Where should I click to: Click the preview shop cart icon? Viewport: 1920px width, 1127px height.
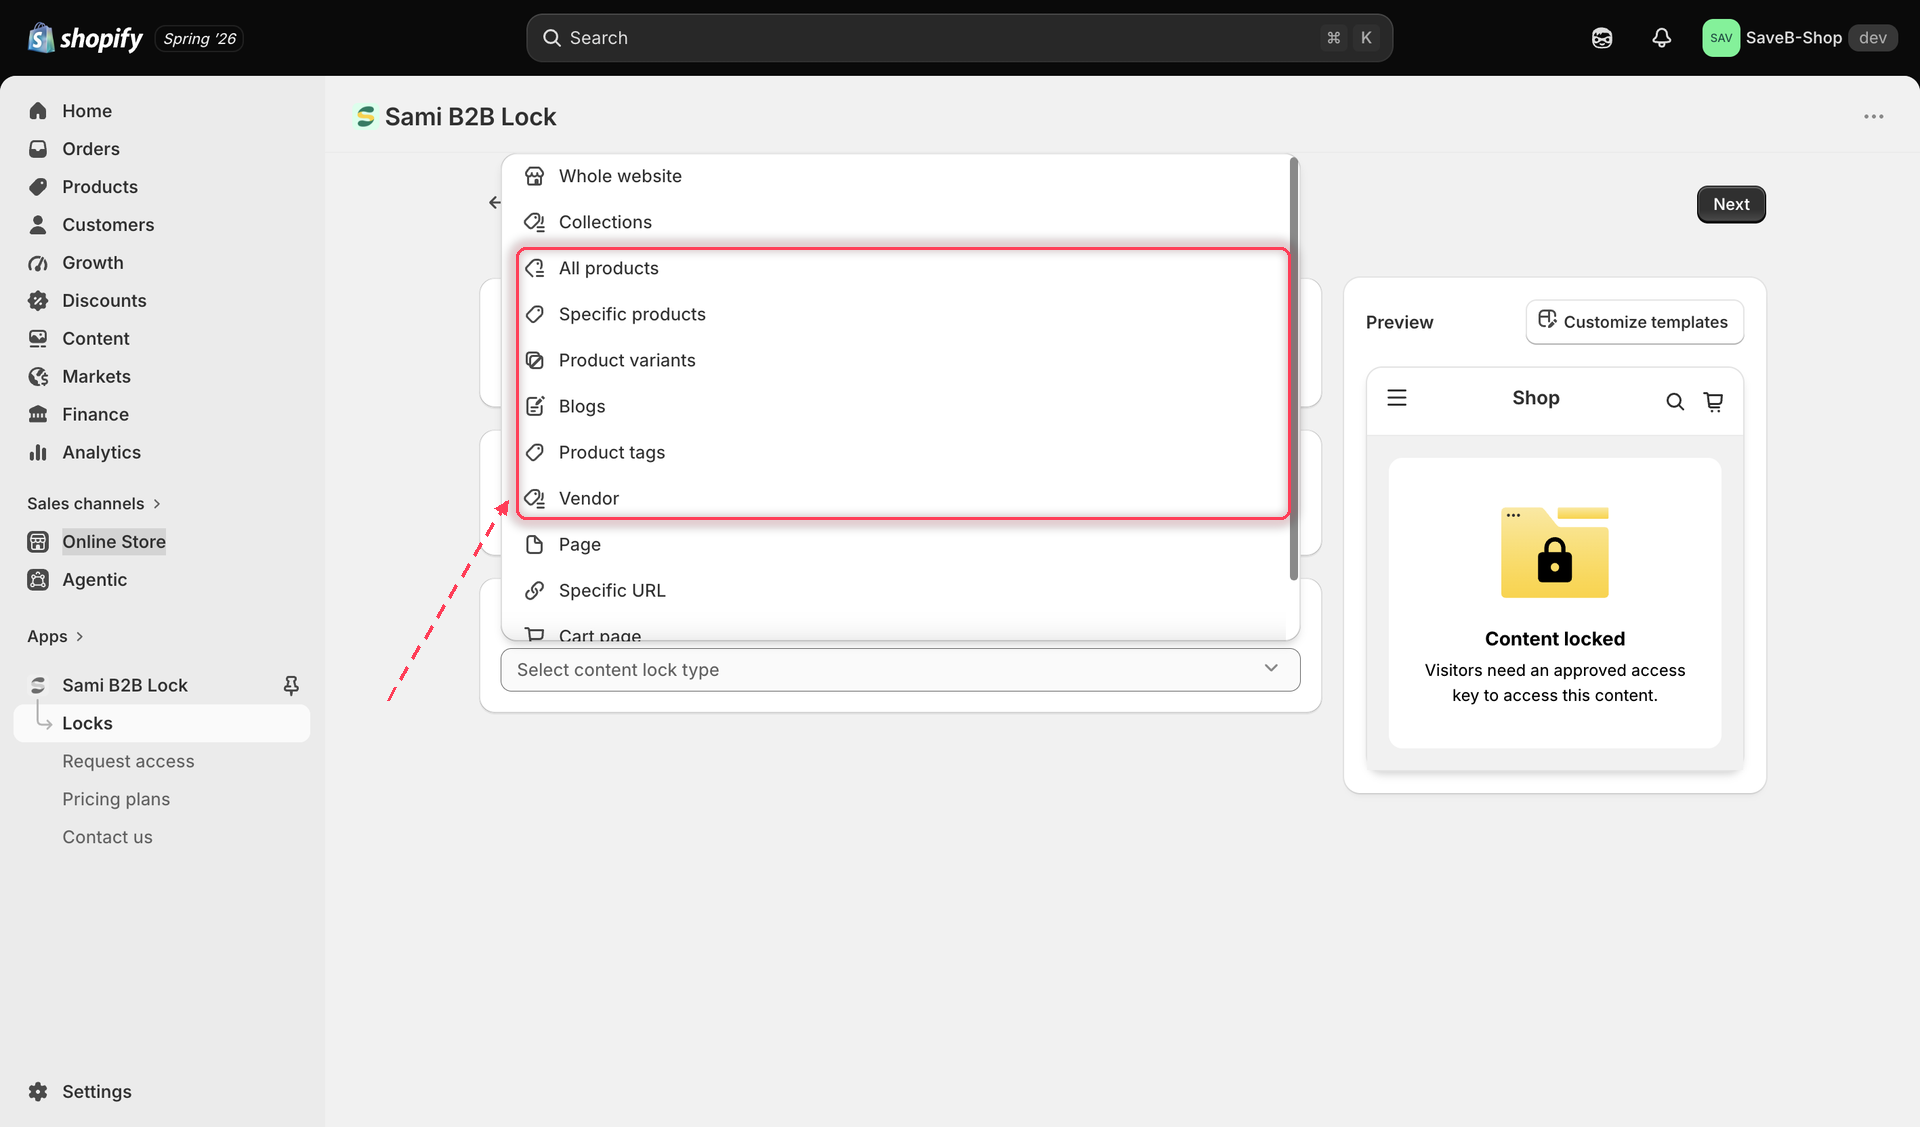[1713, 402]
